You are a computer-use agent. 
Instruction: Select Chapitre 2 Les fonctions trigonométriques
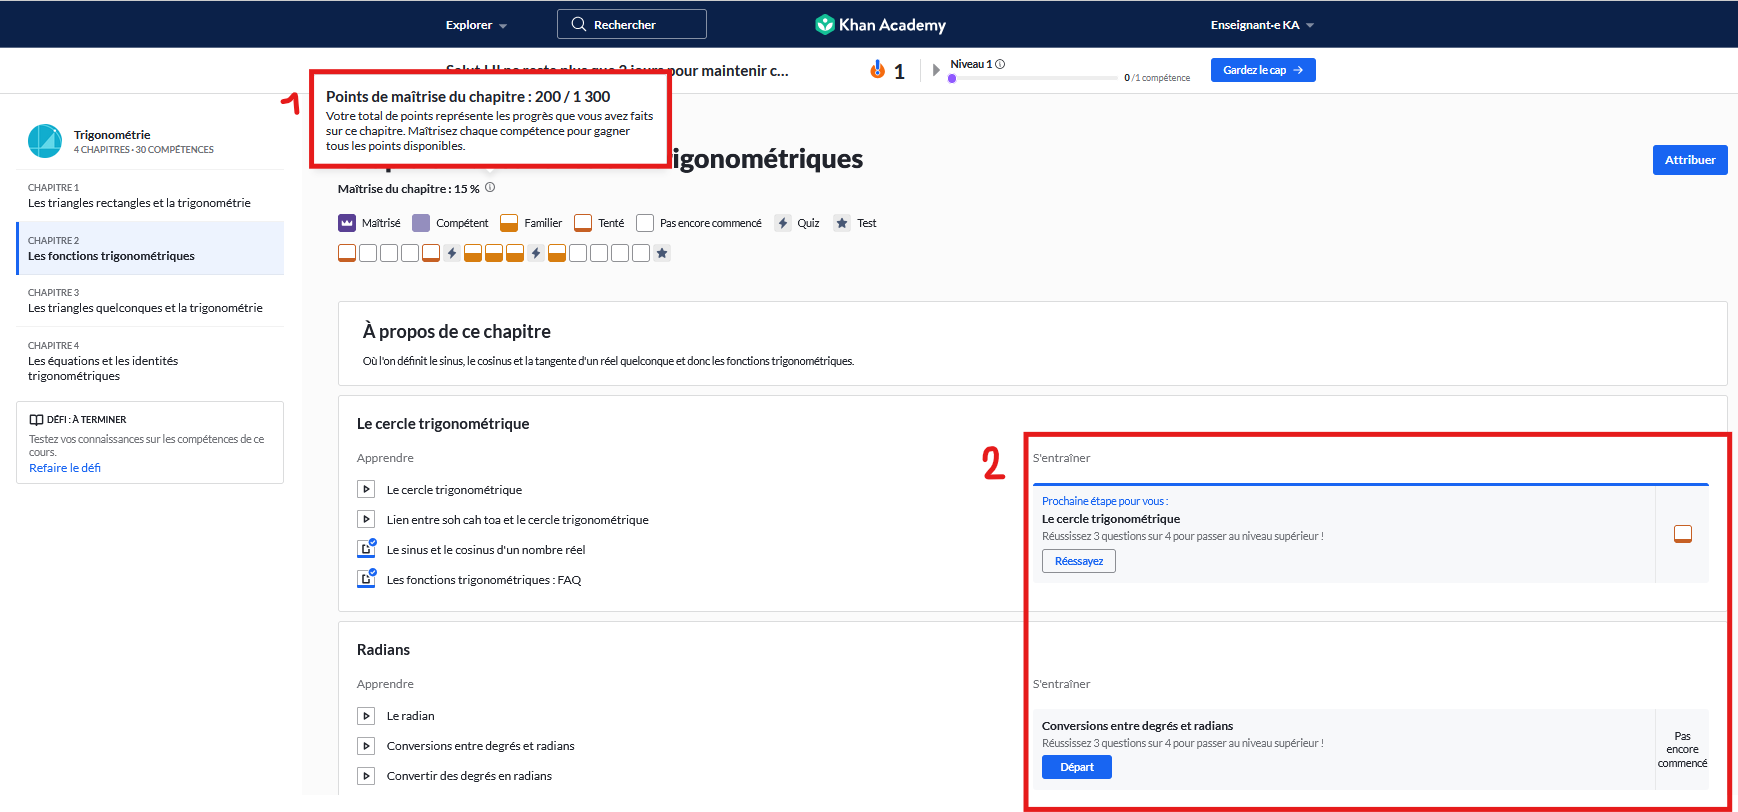click(x=150, y=248)
